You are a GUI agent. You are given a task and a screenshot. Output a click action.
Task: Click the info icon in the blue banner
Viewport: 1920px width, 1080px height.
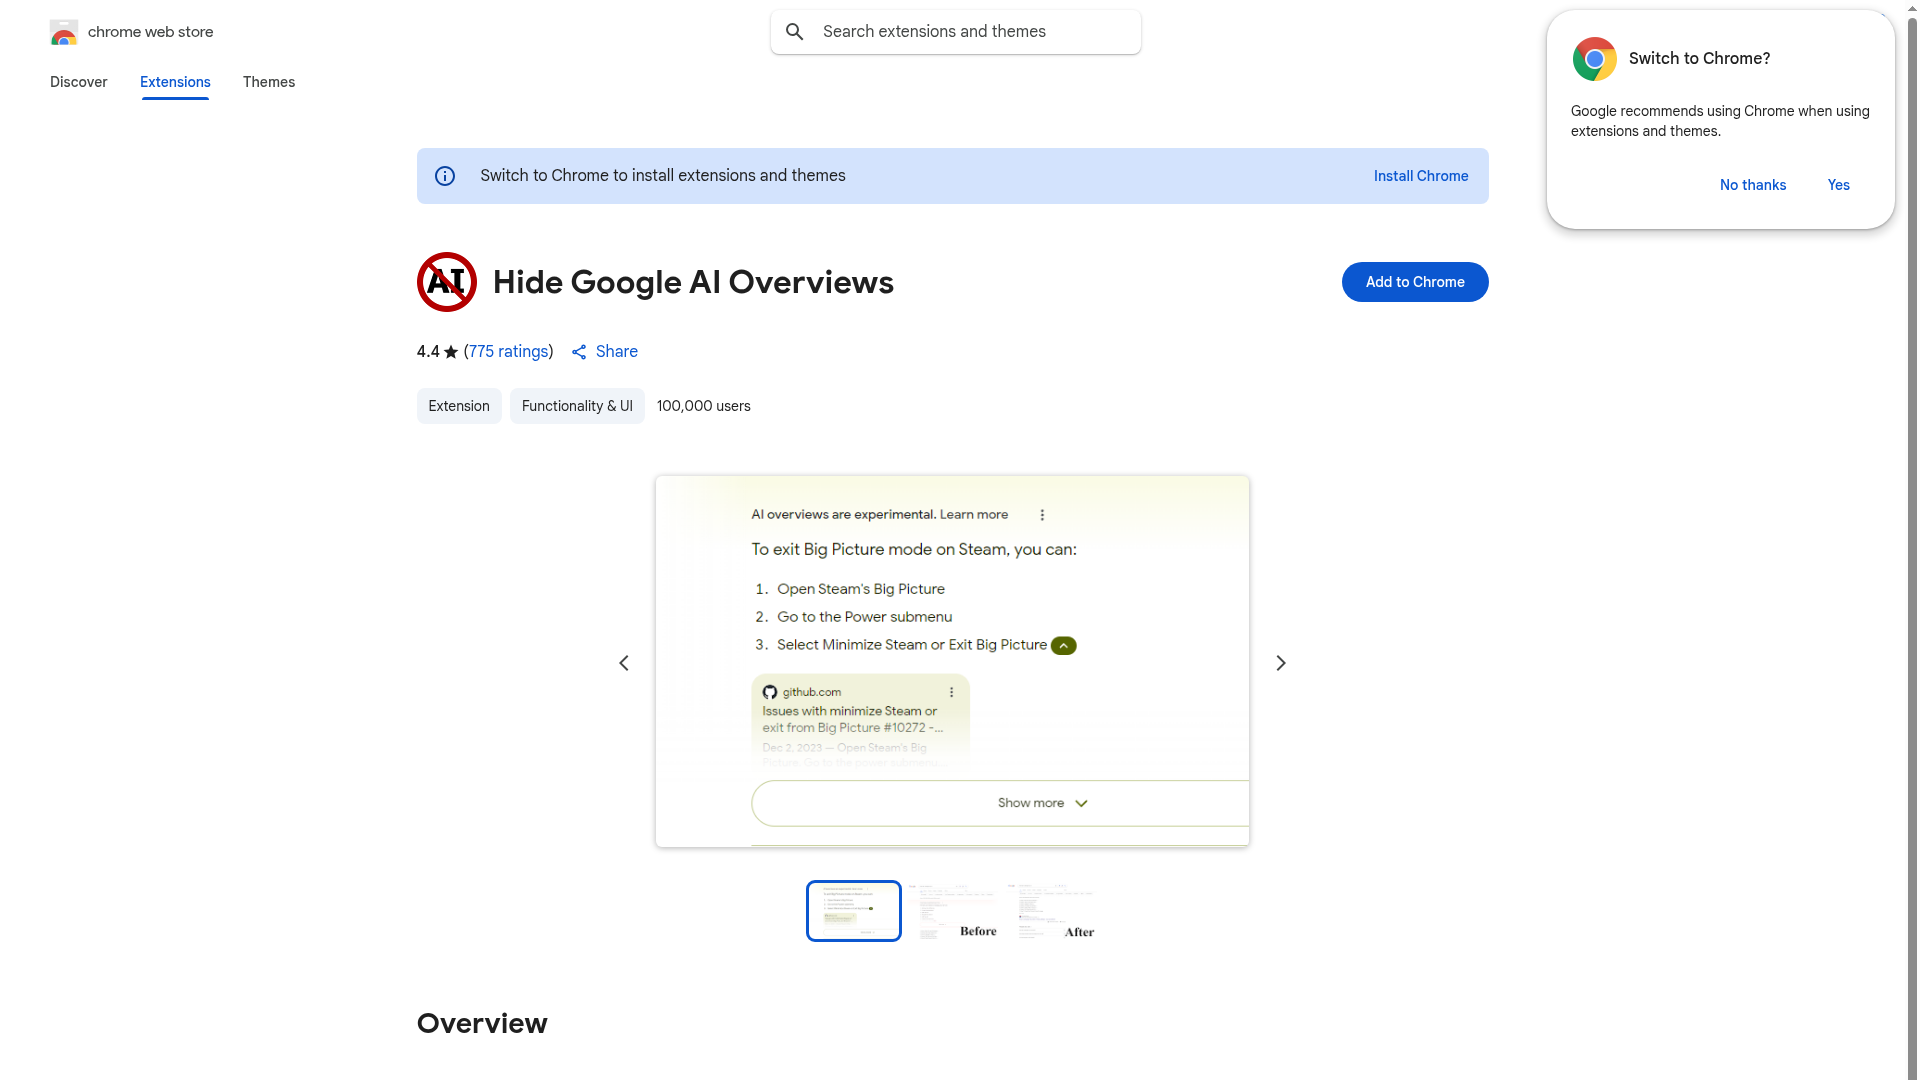click(x=445, y=176)
